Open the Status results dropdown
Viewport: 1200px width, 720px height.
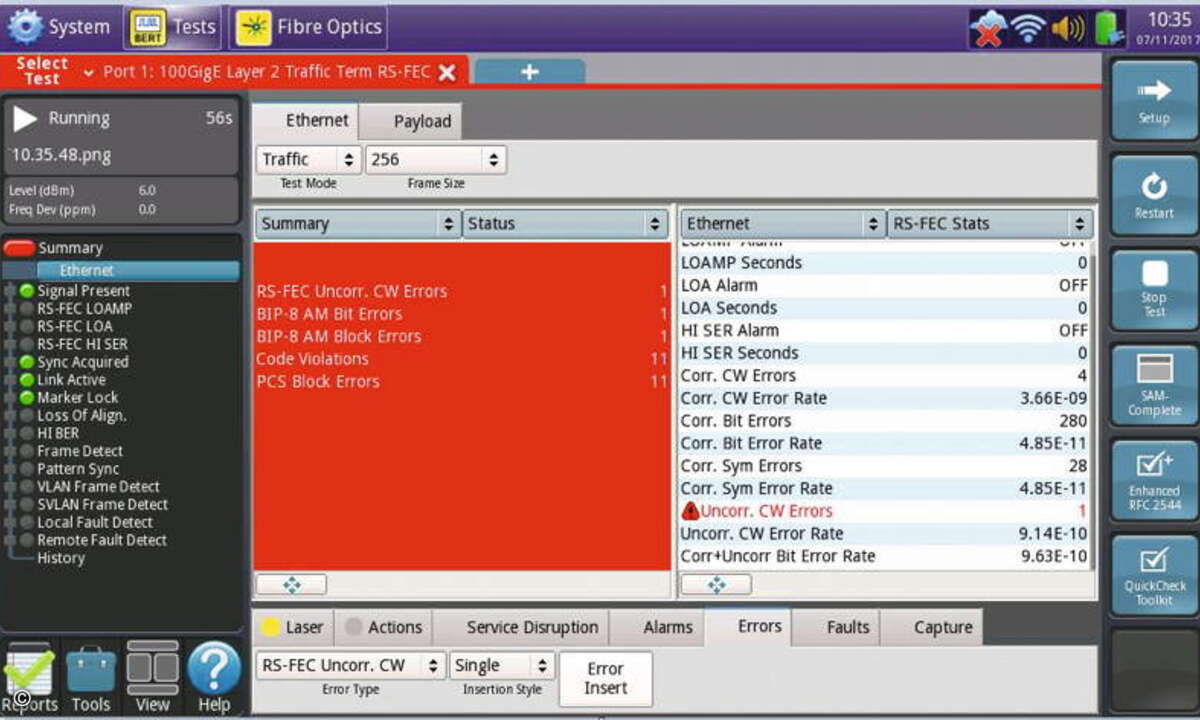tap(565, 224)
